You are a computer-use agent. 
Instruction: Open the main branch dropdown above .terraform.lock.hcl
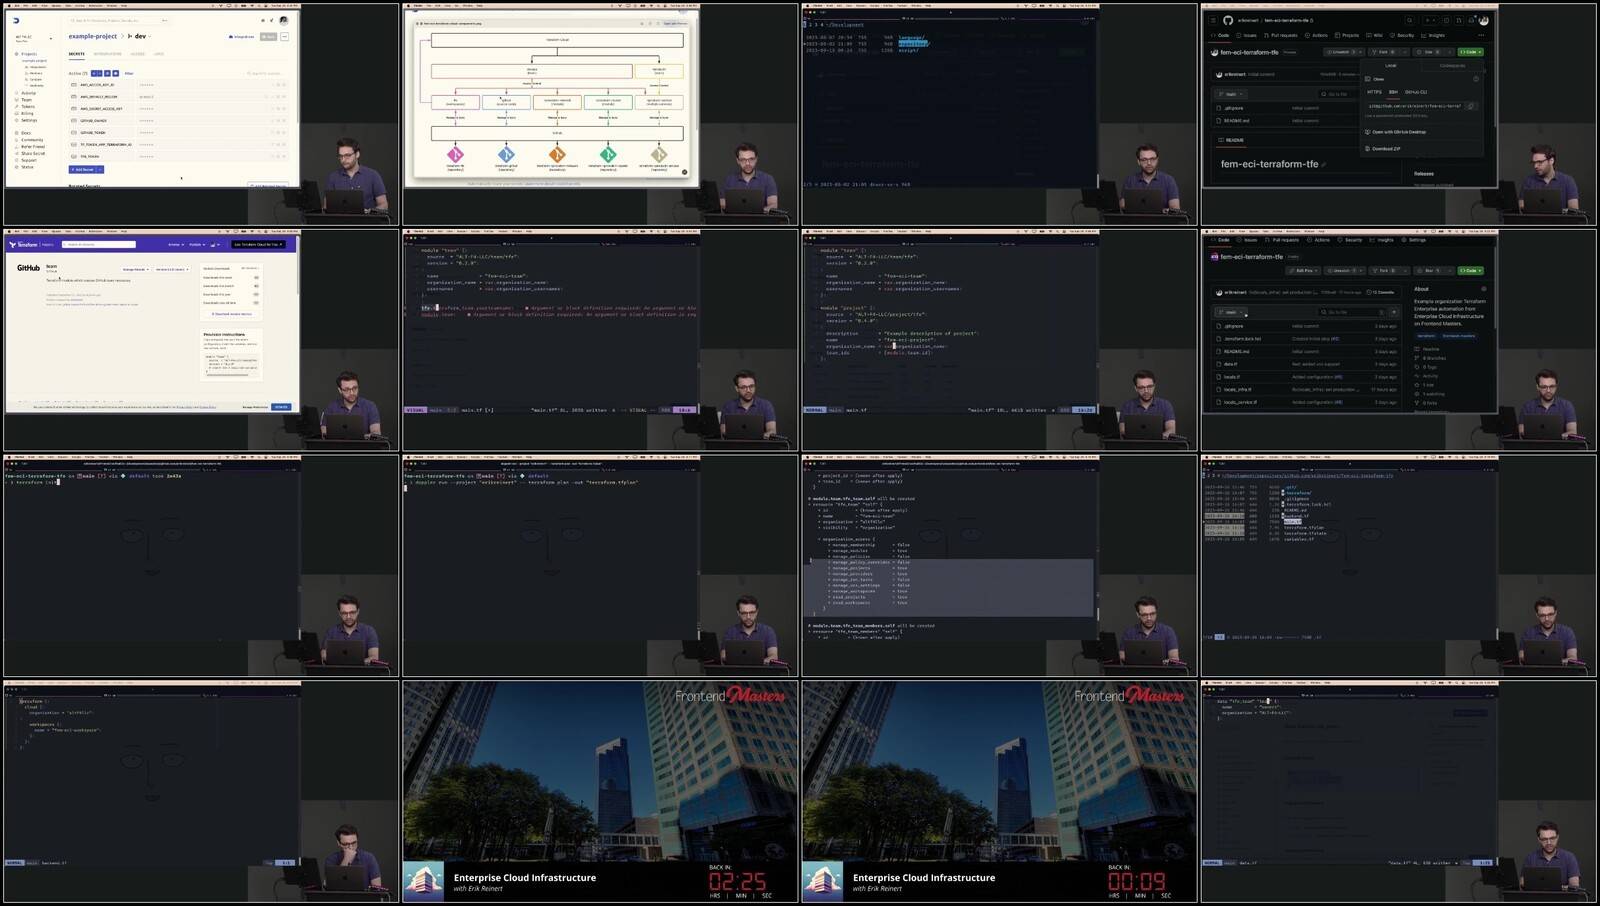pos(1232,312)
